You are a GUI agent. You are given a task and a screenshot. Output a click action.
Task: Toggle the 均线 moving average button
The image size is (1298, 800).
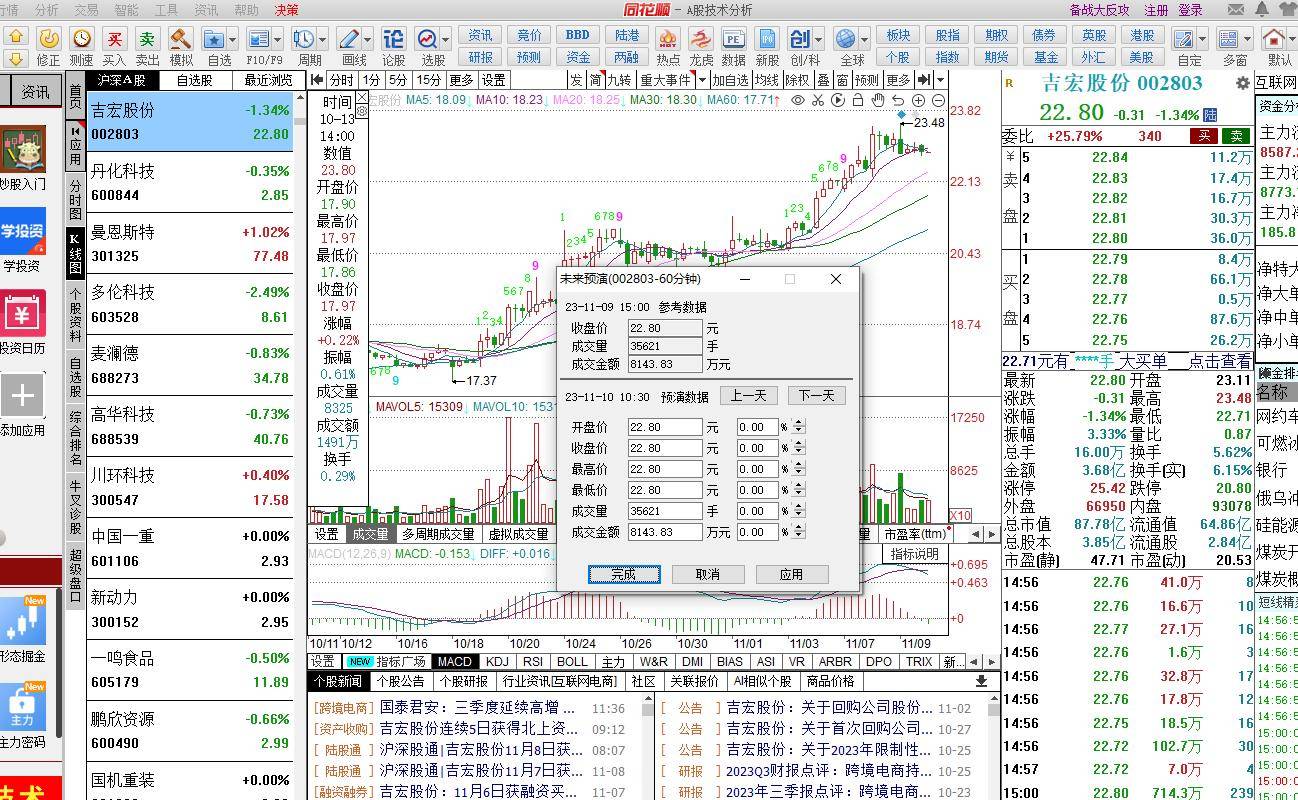point(767,80)
